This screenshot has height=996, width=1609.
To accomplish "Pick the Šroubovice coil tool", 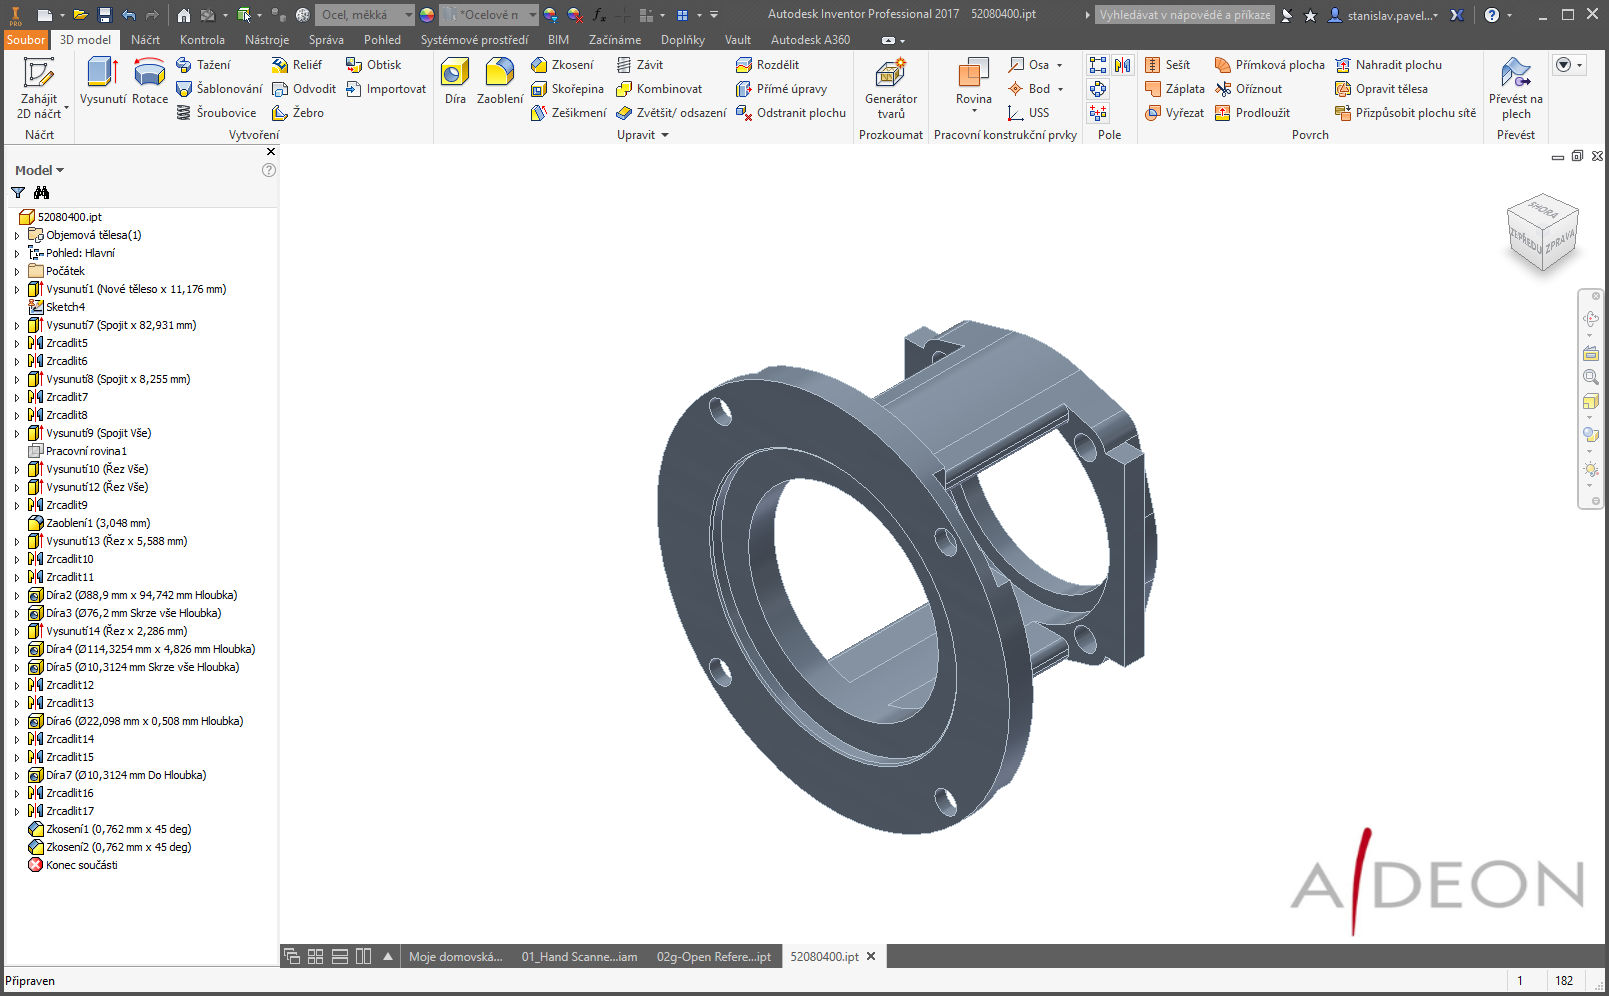I will point(216,113).
